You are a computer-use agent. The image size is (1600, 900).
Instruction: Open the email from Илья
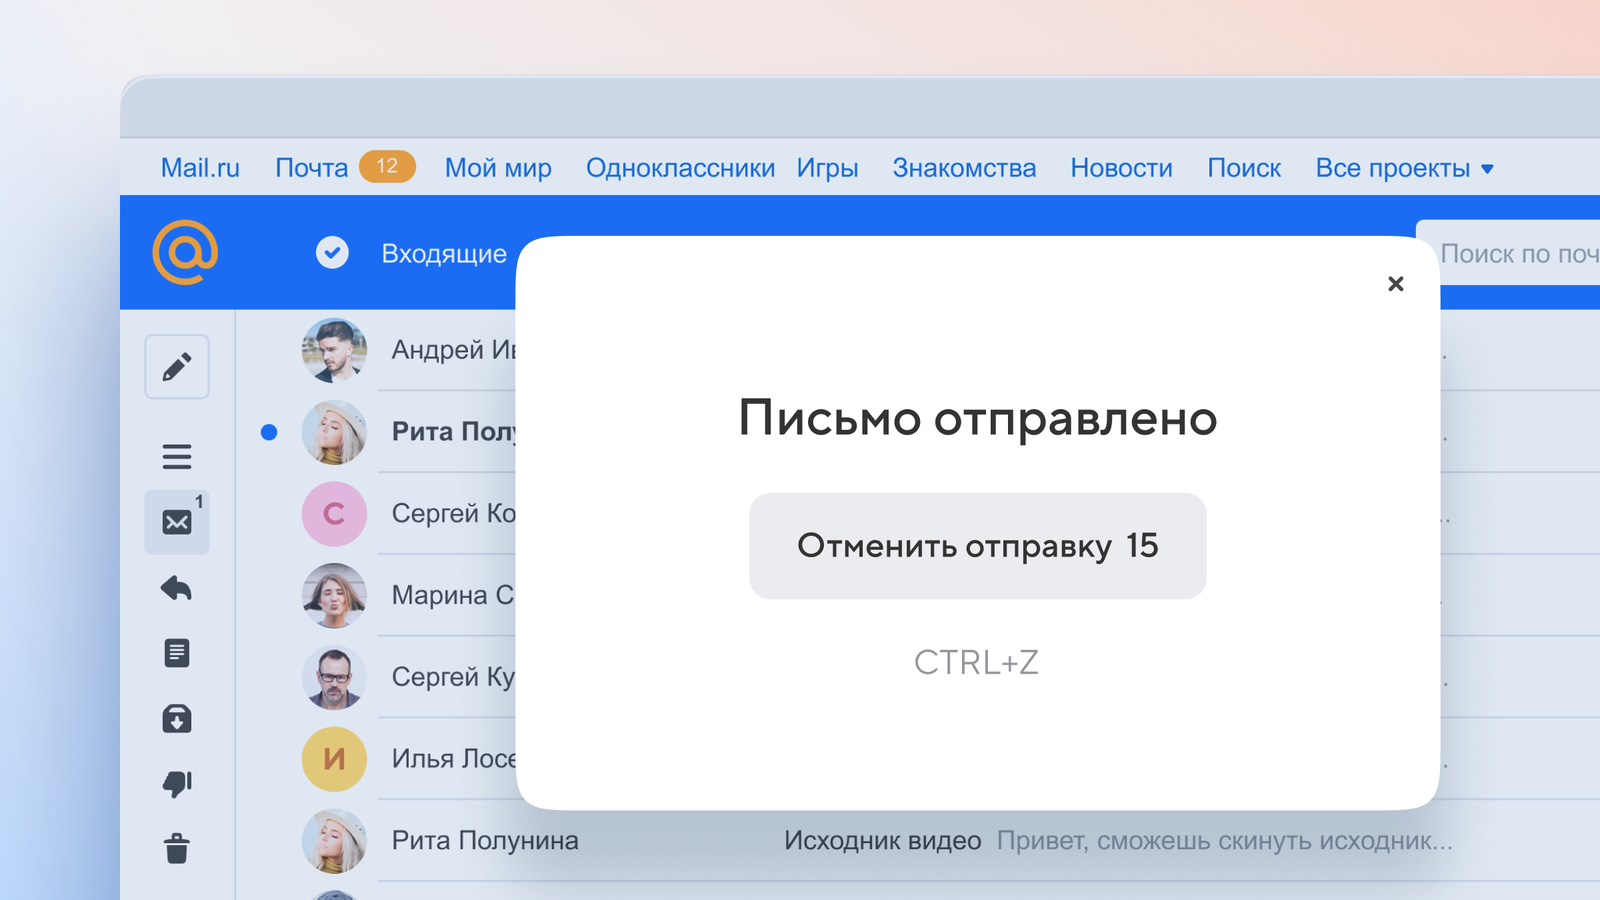click(454, 759)
